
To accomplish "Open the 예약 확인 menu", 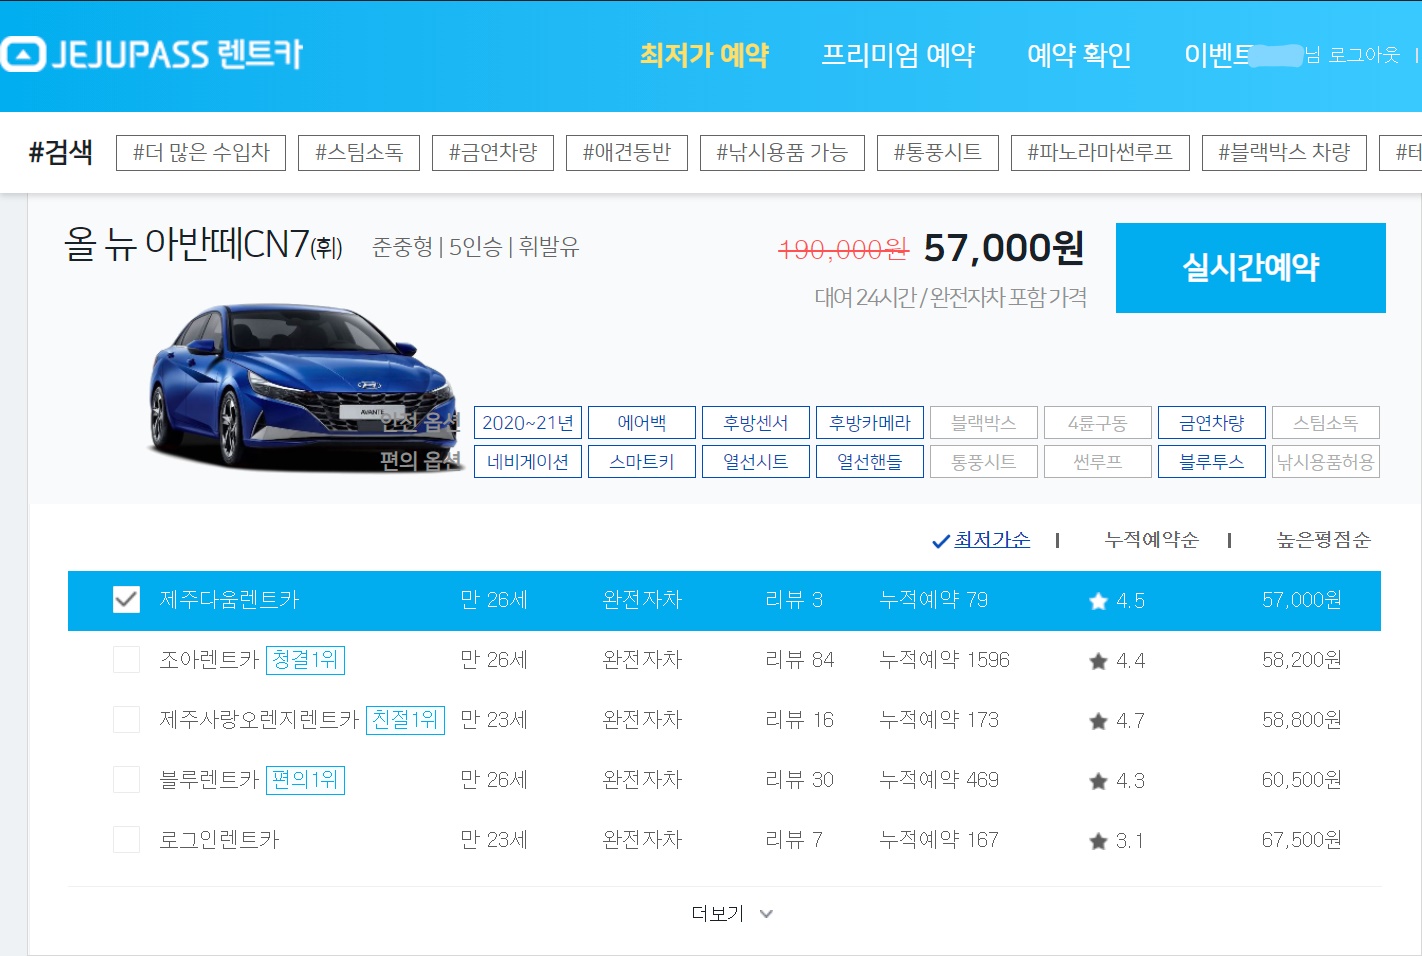I will [1079, 55].
